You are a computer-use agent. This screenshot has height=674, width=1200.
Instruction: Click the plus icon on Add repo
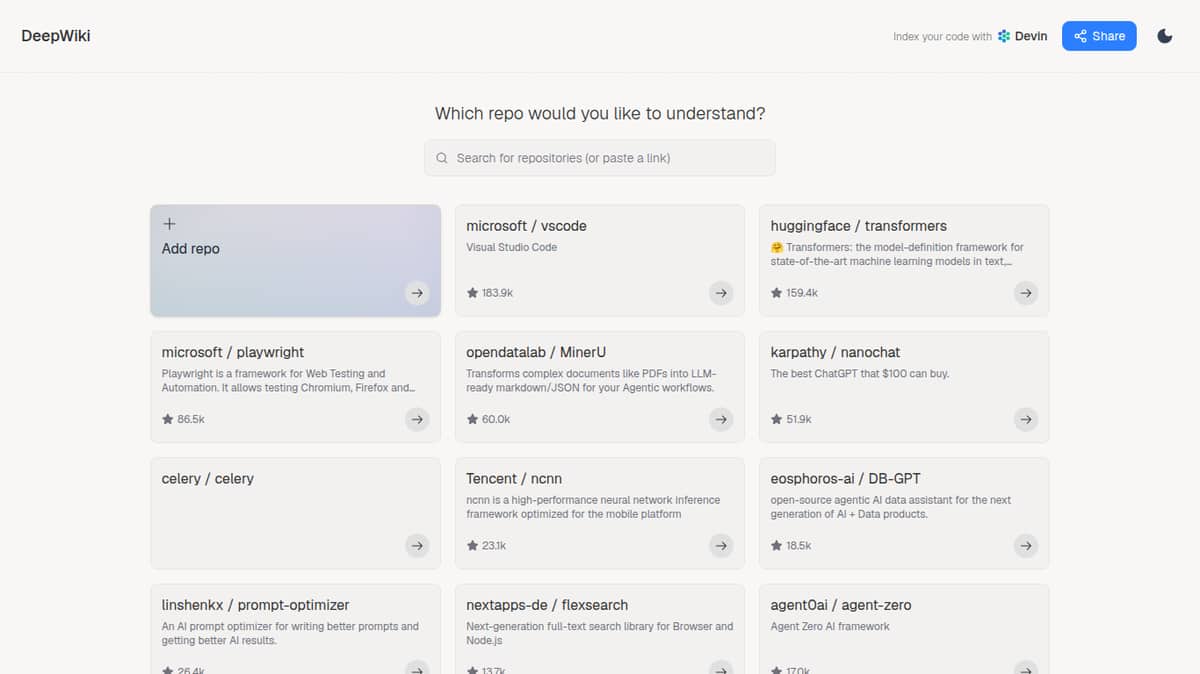tap(169, 224)
